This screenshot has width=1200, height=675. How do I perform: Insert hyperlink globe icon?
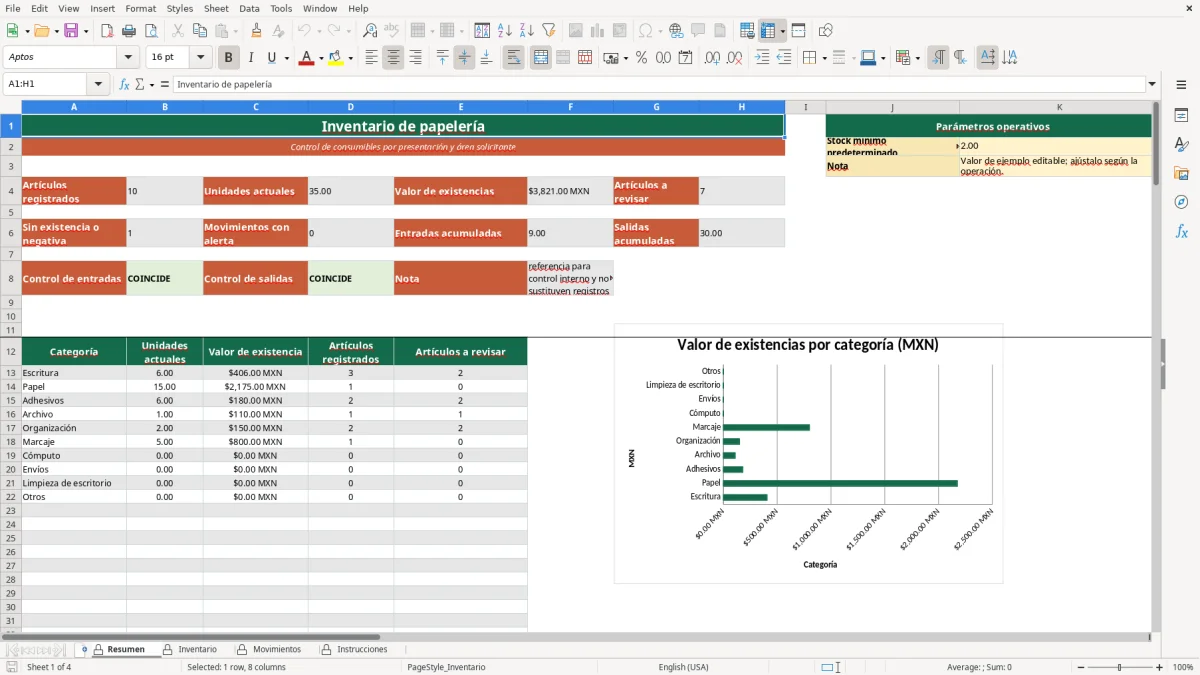(x=676, y=31)
